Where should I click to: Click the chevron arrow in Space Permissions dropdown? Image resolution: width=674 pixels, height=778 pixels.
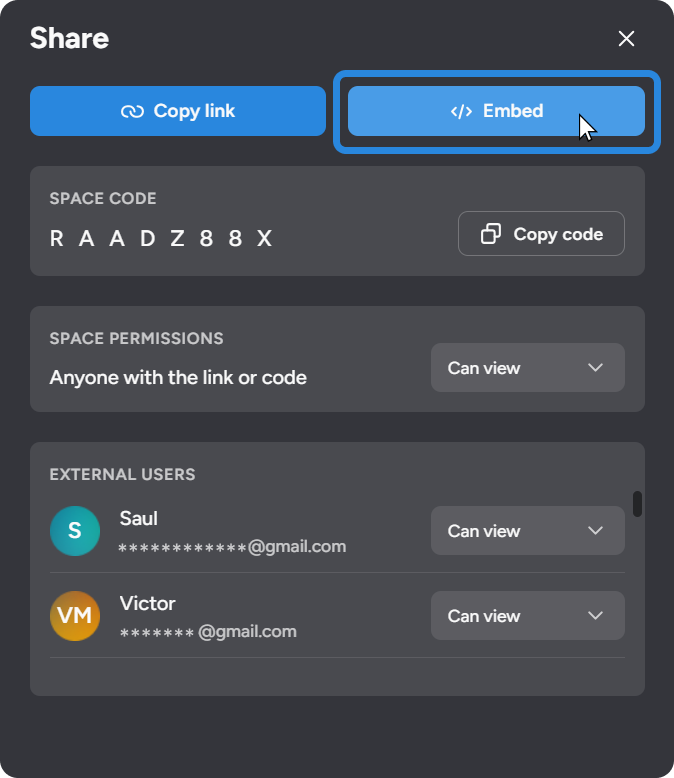click(x=596, y=368)
